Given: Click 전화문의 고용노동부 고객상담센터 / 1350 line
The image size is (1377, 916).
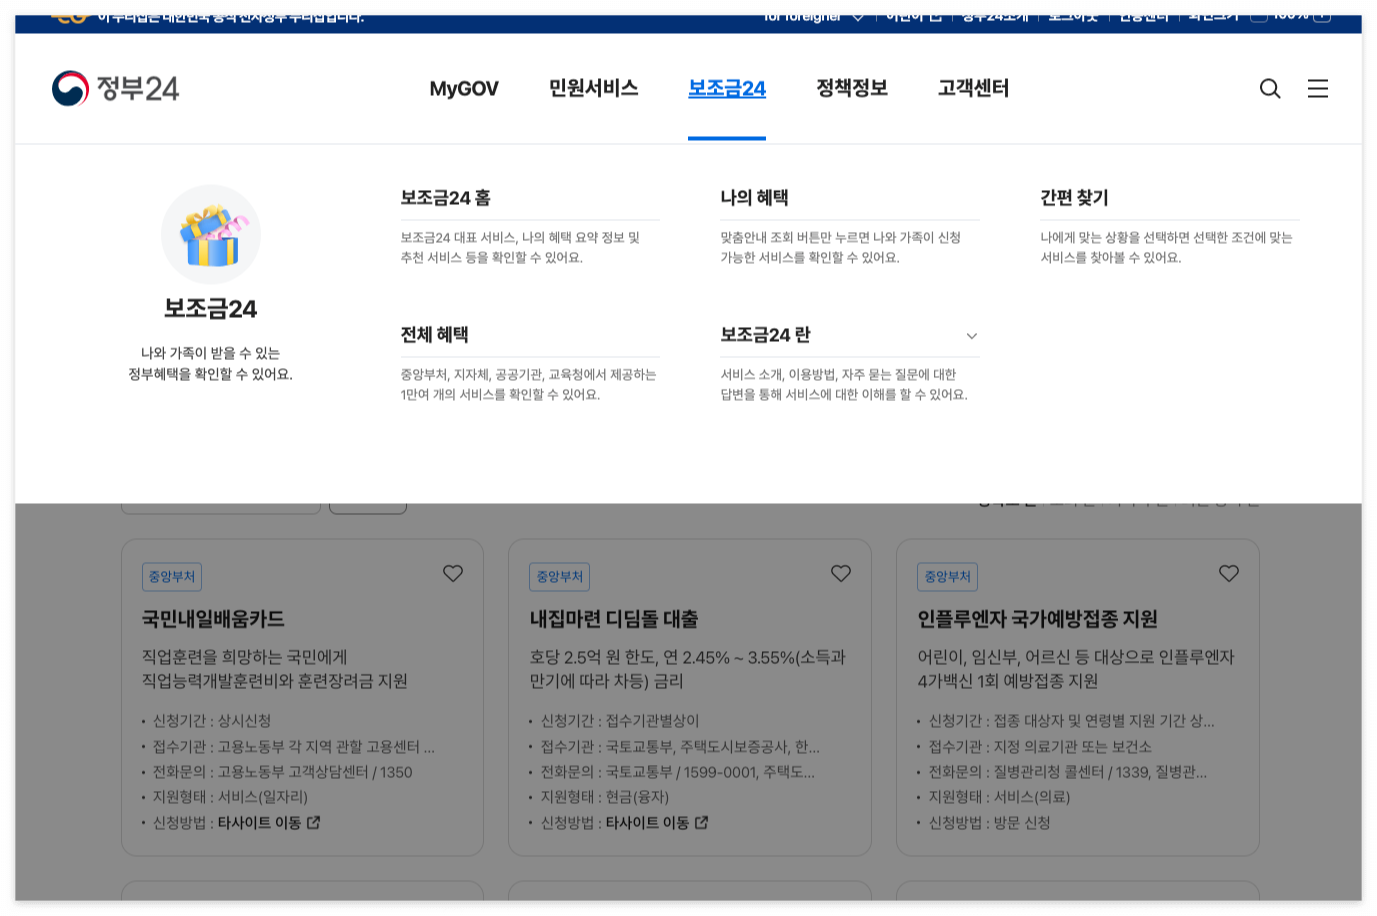Looking at the screenshot, I should (282, 771).
